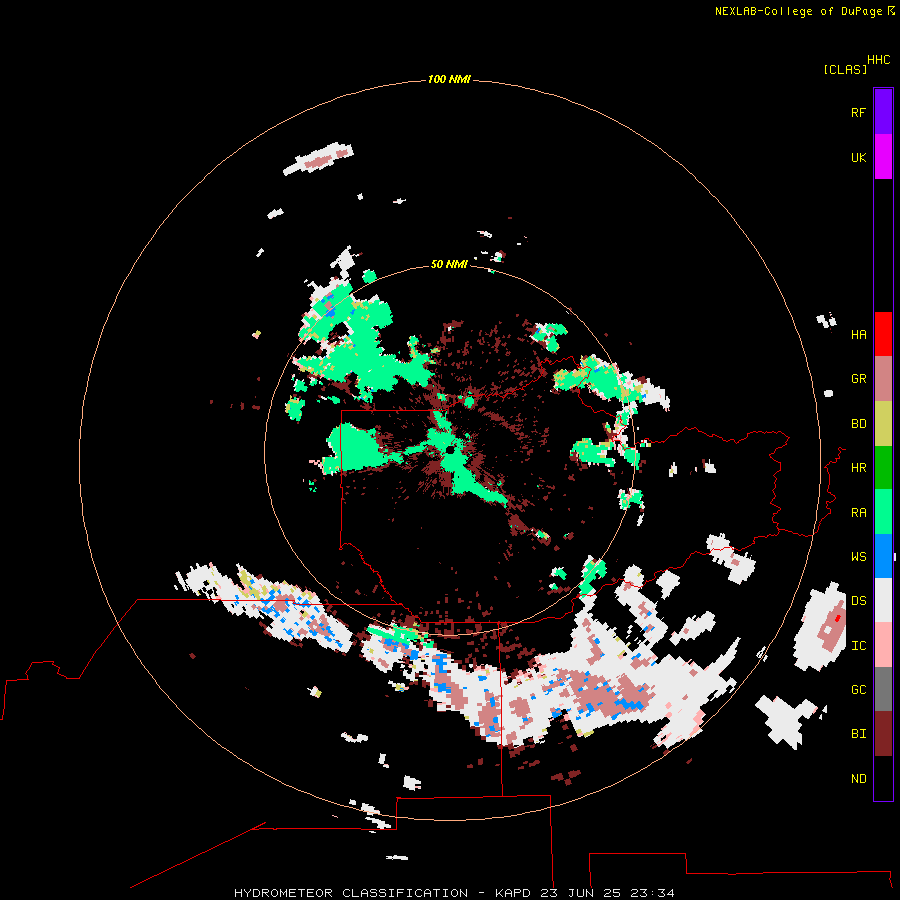This screenshot has width=900, height=900.
Task: Click the ND legend label
Action: pyautogui.click(x=858, y=778)
